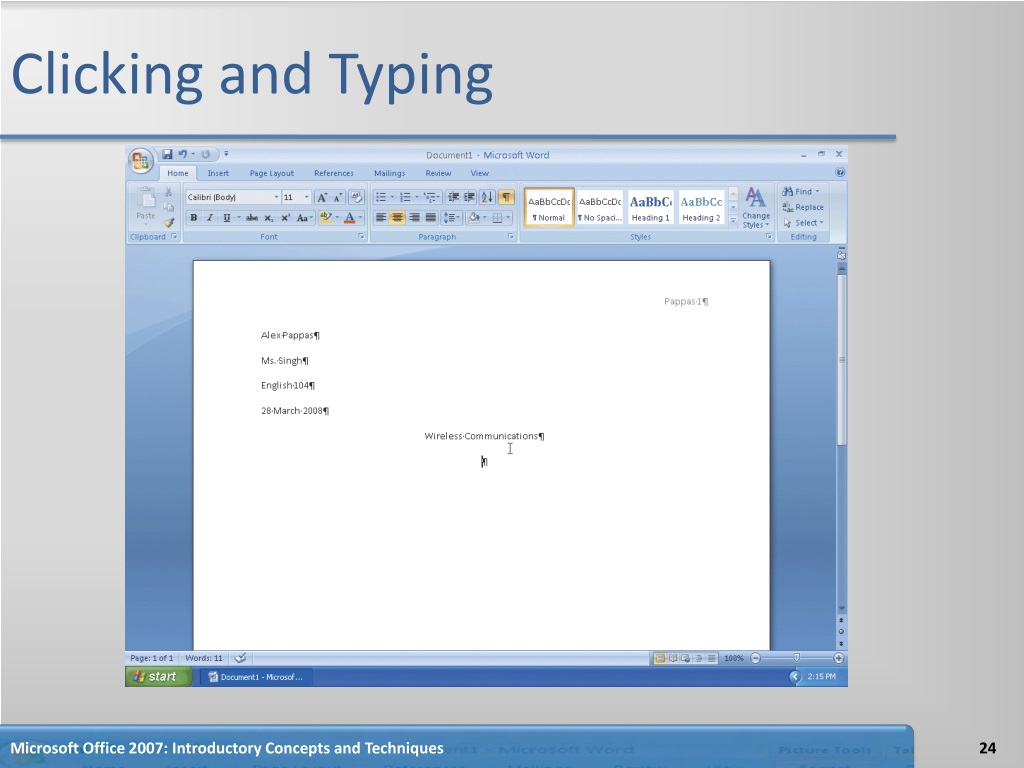Customize the Quick Access Toolbar dropdown

click(x=226, y=154)
